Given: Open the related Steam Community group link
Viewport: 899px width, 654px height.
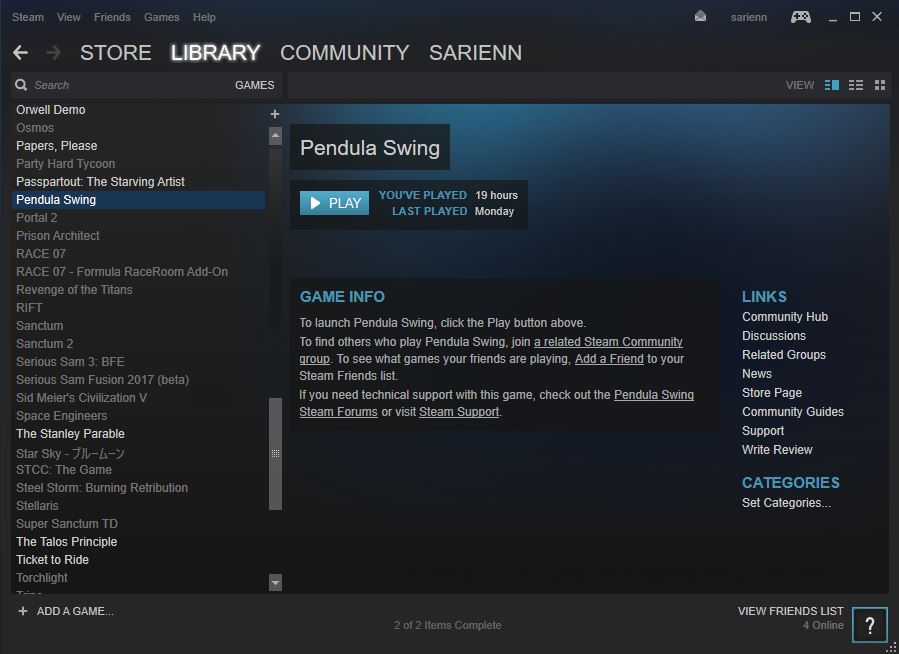Looking at the screenshot, I should click(608, 342).
